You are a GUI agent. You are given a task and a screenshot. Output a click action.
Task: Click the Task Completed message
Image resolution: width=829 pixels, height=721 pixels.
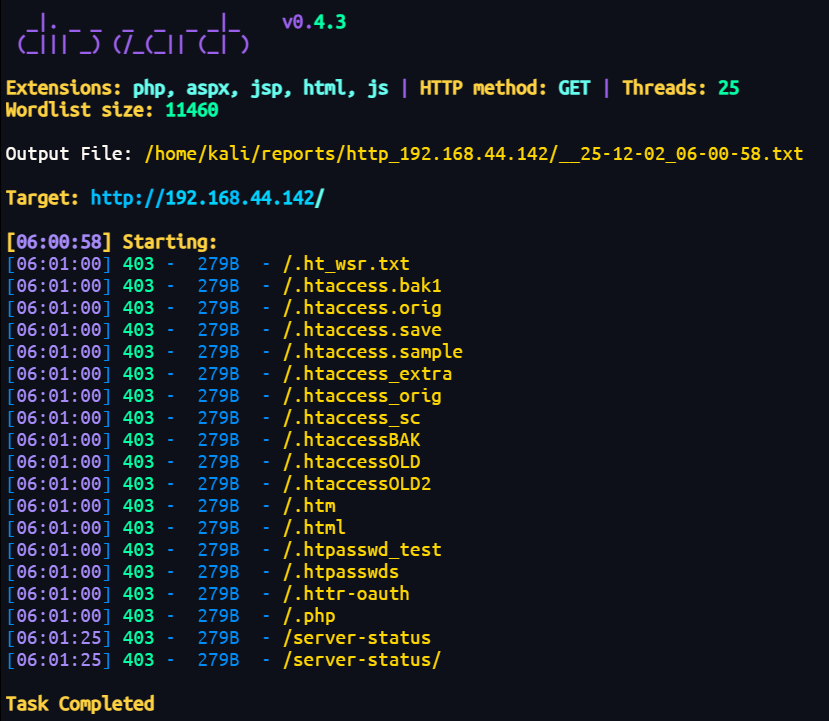click(x=80, y=704)
